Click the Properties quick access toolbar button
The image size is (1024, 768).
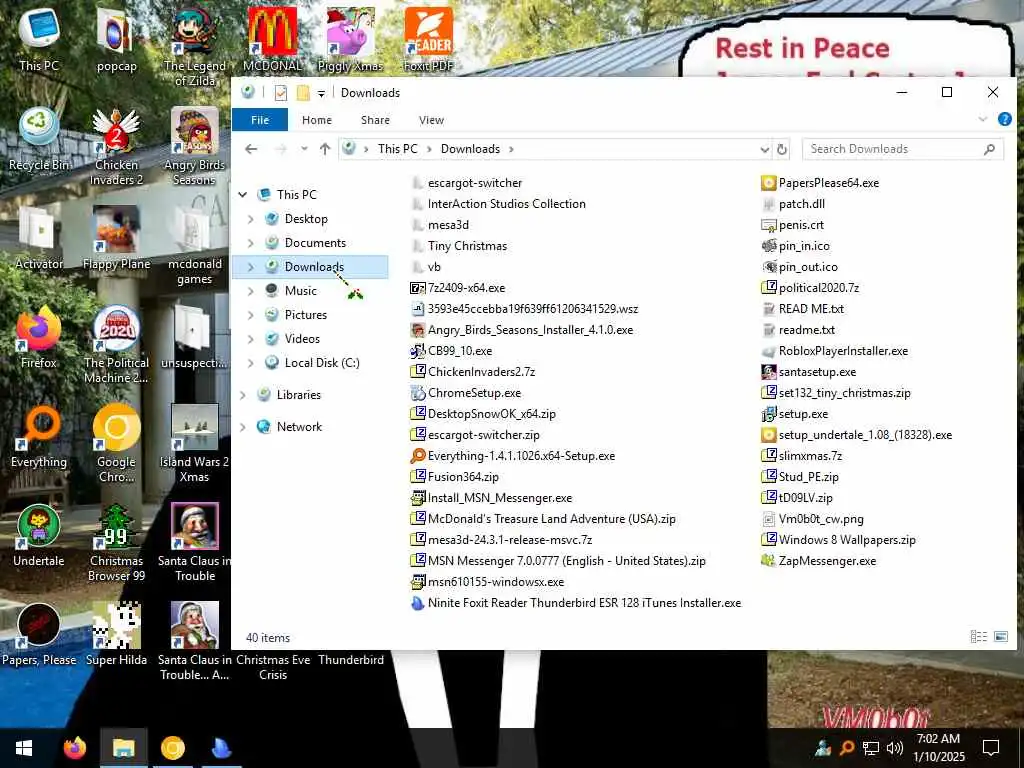(281, 93)
